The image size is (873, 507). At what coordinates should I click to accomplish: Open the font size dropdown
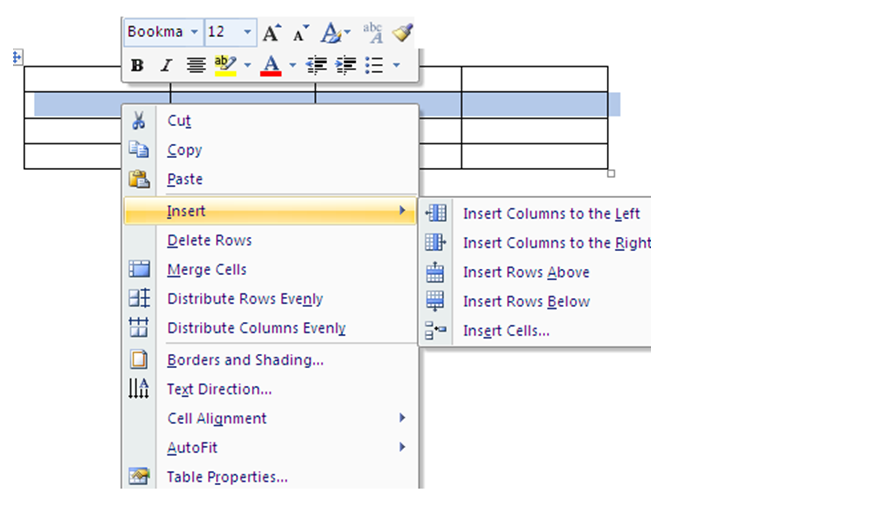[x=247, y=32]
